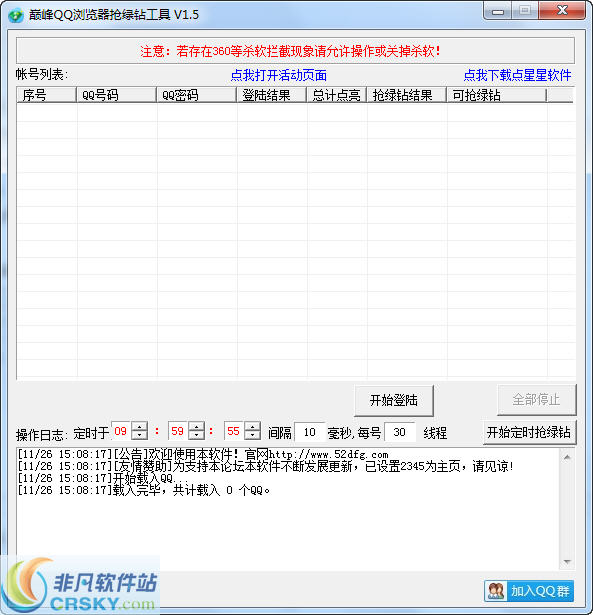Click the 全部停止 button
The height and width of the screenshot is (615, 593).
pyautogui.click(x=536, y=399)
